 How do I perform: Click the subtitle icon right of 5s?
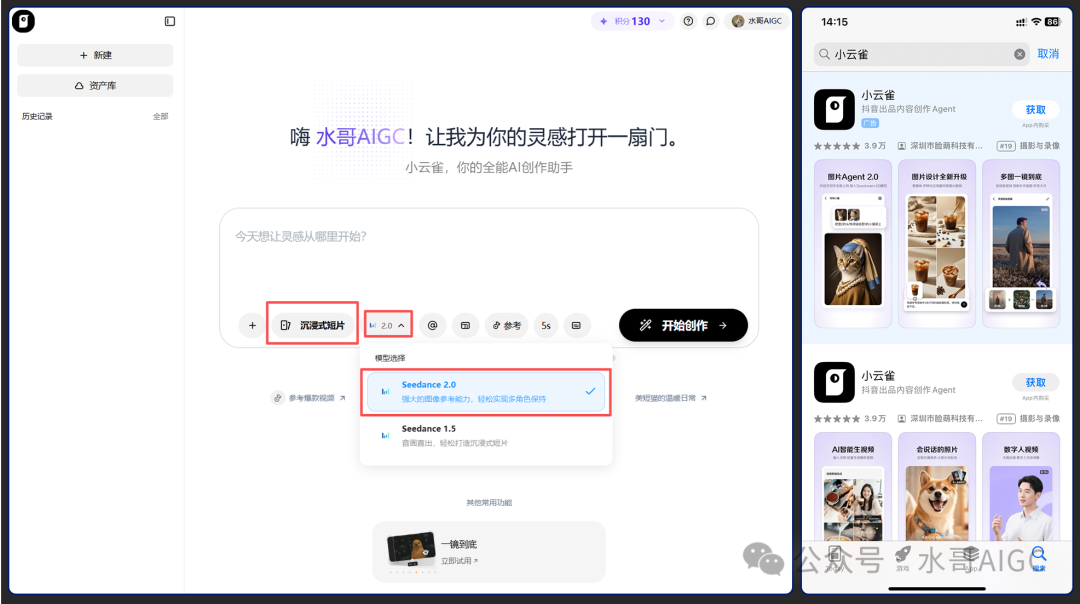coord(577,325)
